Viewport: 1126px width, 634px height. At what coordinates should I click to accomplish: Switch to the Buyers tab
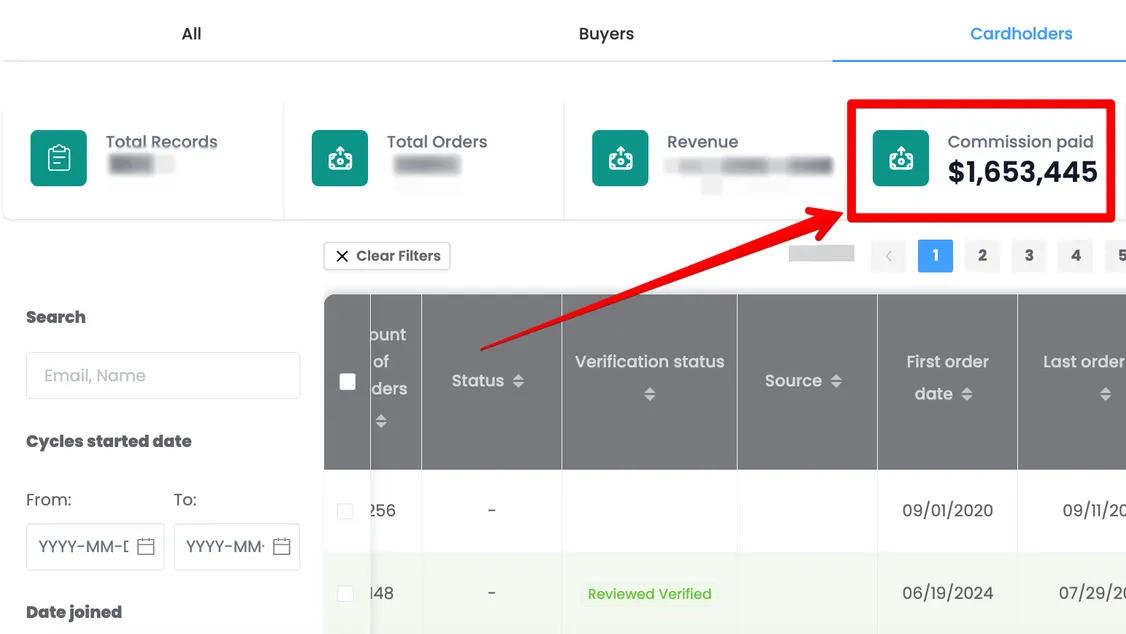coord(606,34)
